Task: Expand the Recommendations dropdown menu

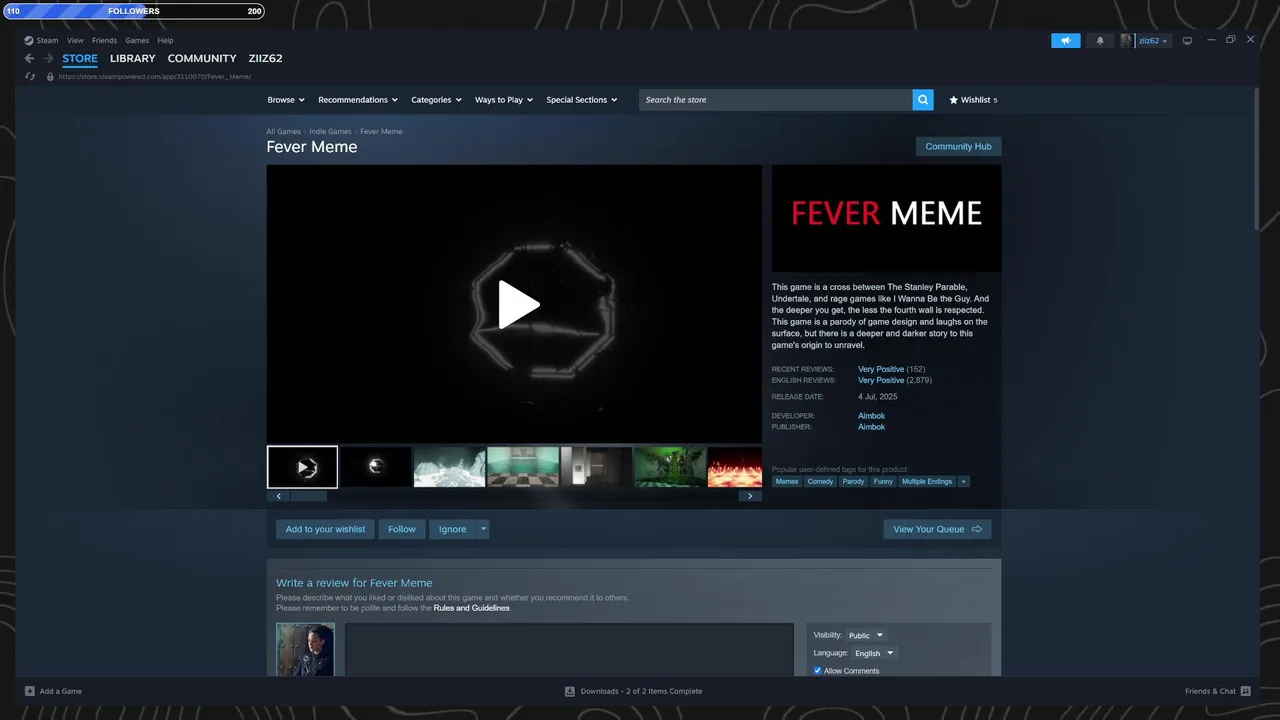Action: point(357,100)
